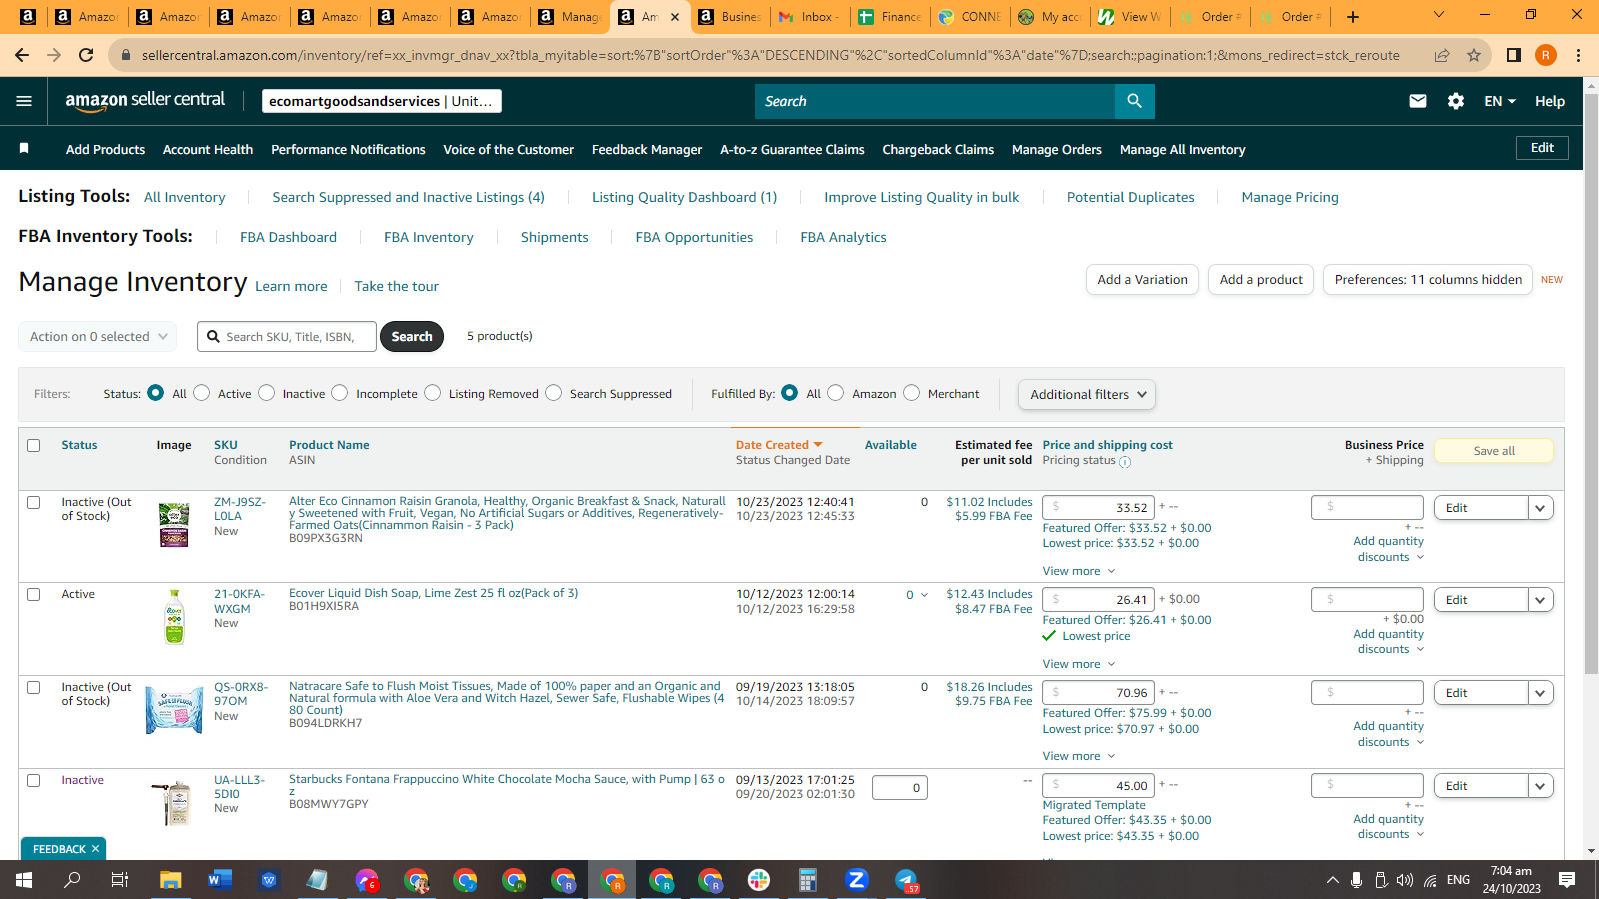Viewport: 1599px width, 899px height.
Task: Click the bookmark flag icon
Action: (24, 148)
